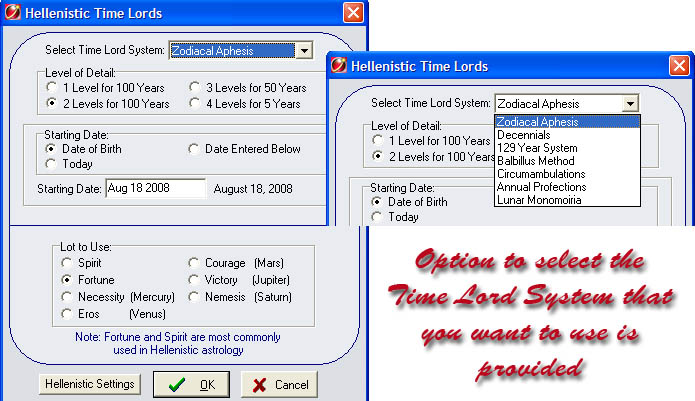
Task: Choose Decennials from the dropdown list
Action: [523, 135]
